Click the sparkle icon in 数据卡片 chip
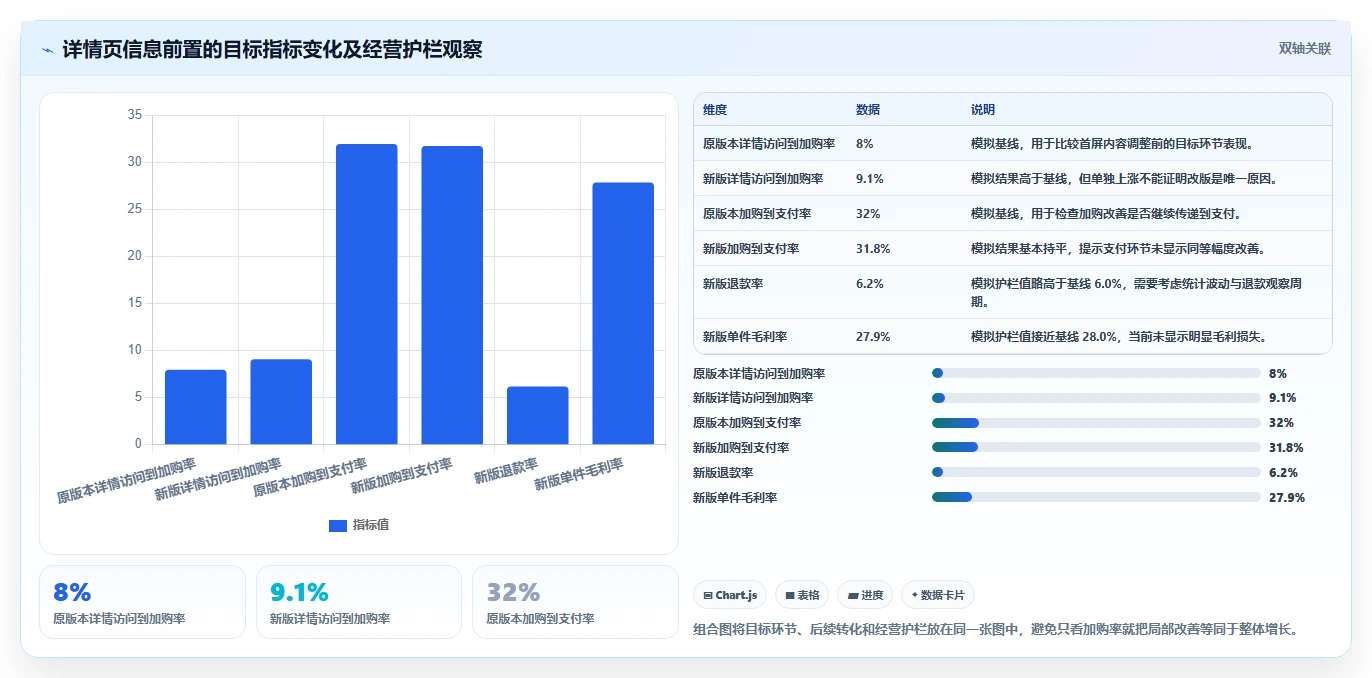 (914, 595)
